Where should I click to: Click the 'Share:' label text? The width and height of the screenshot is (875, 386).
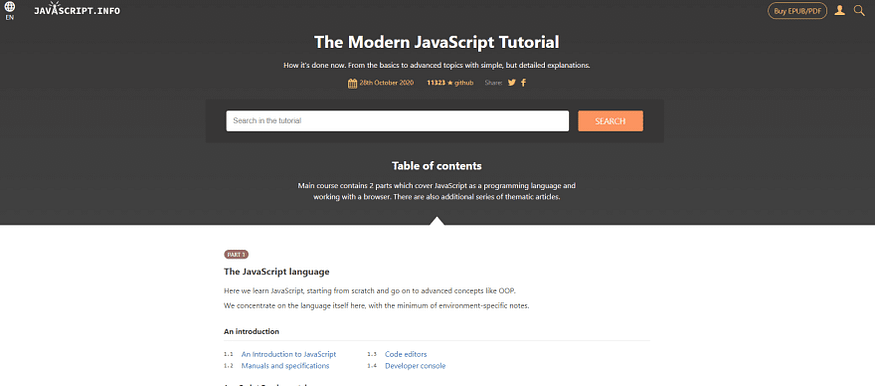(x=493, y=83)
